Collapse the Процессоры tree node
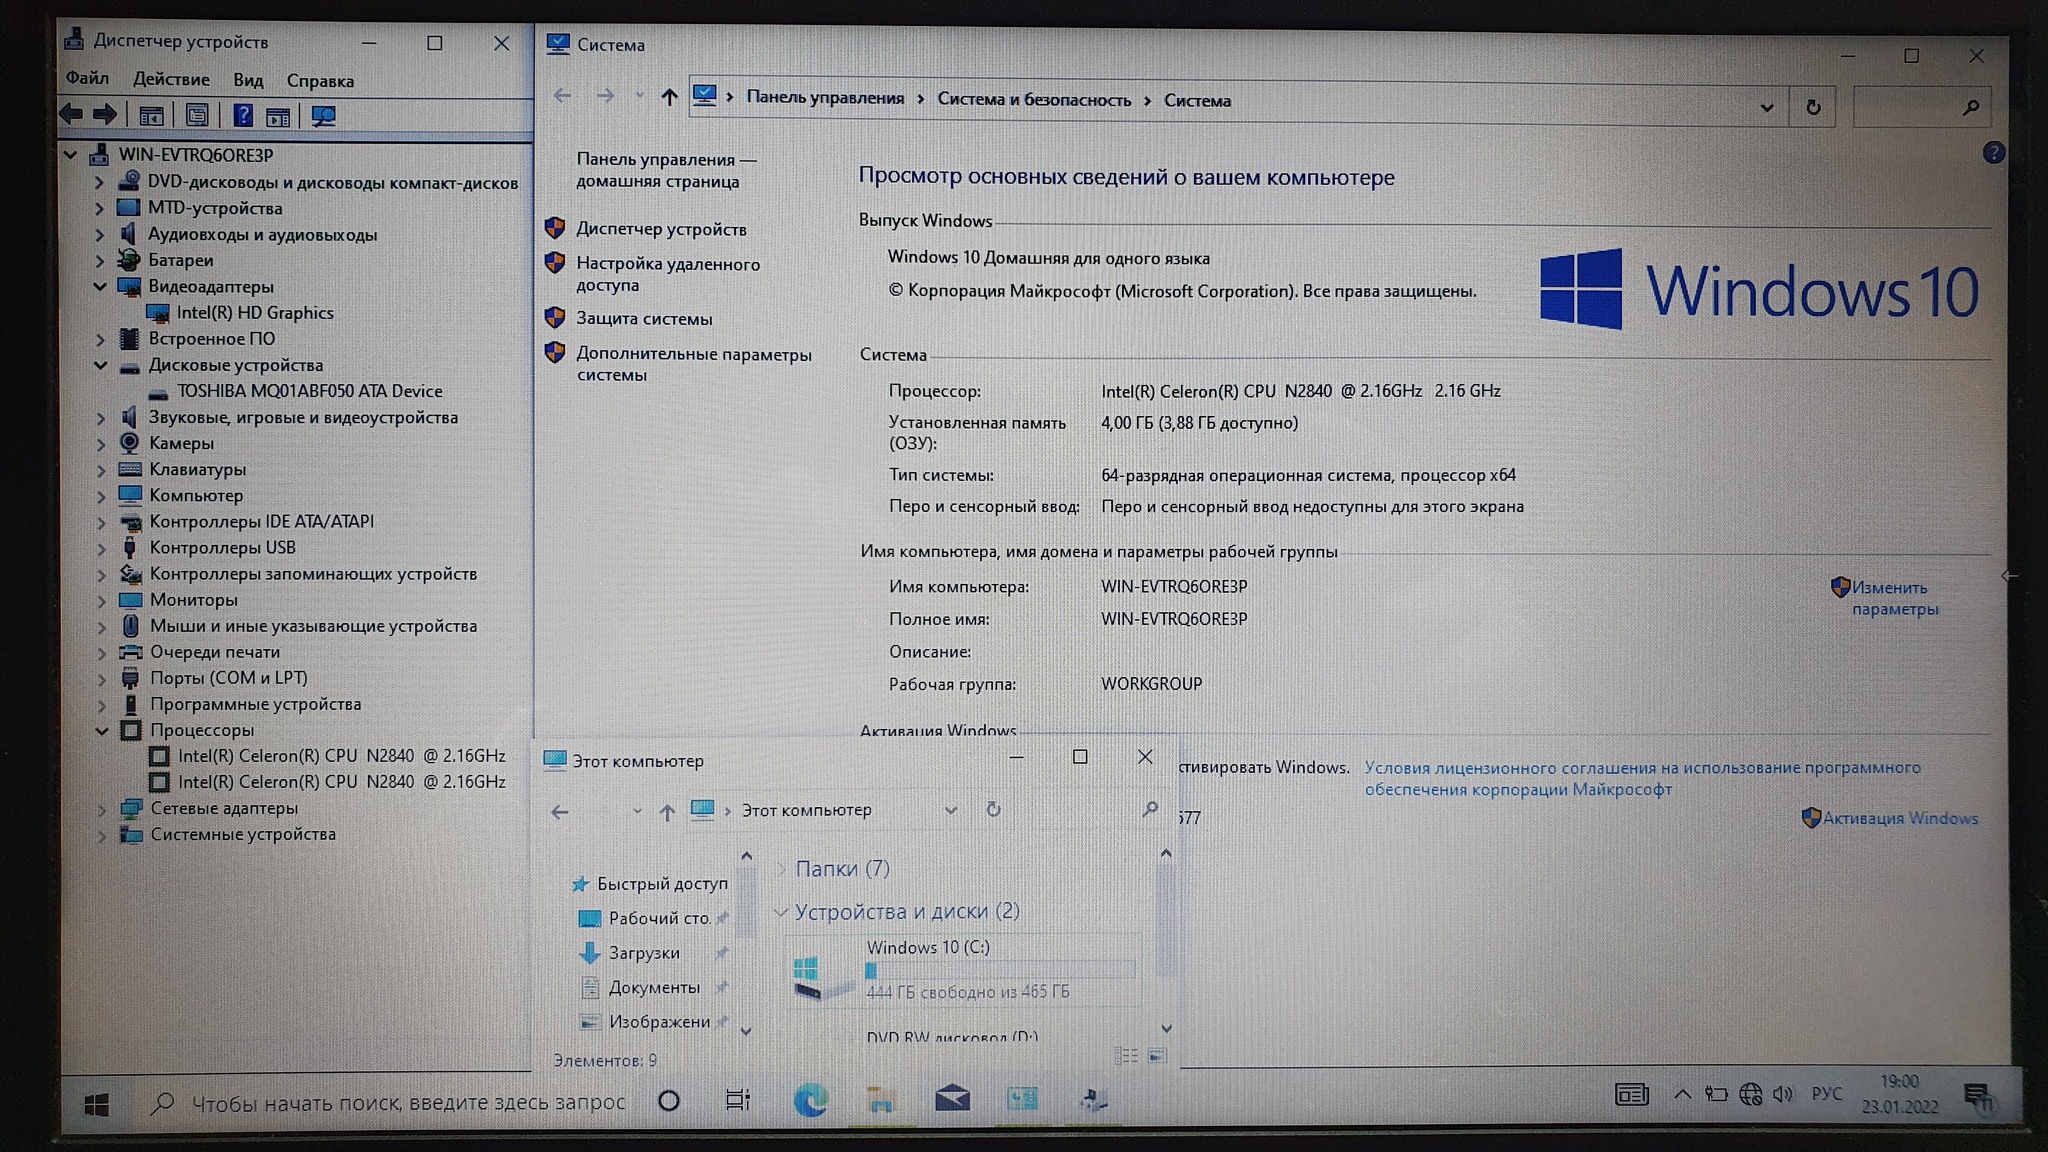This screenshot has height=1152, width=2048. 101,731
